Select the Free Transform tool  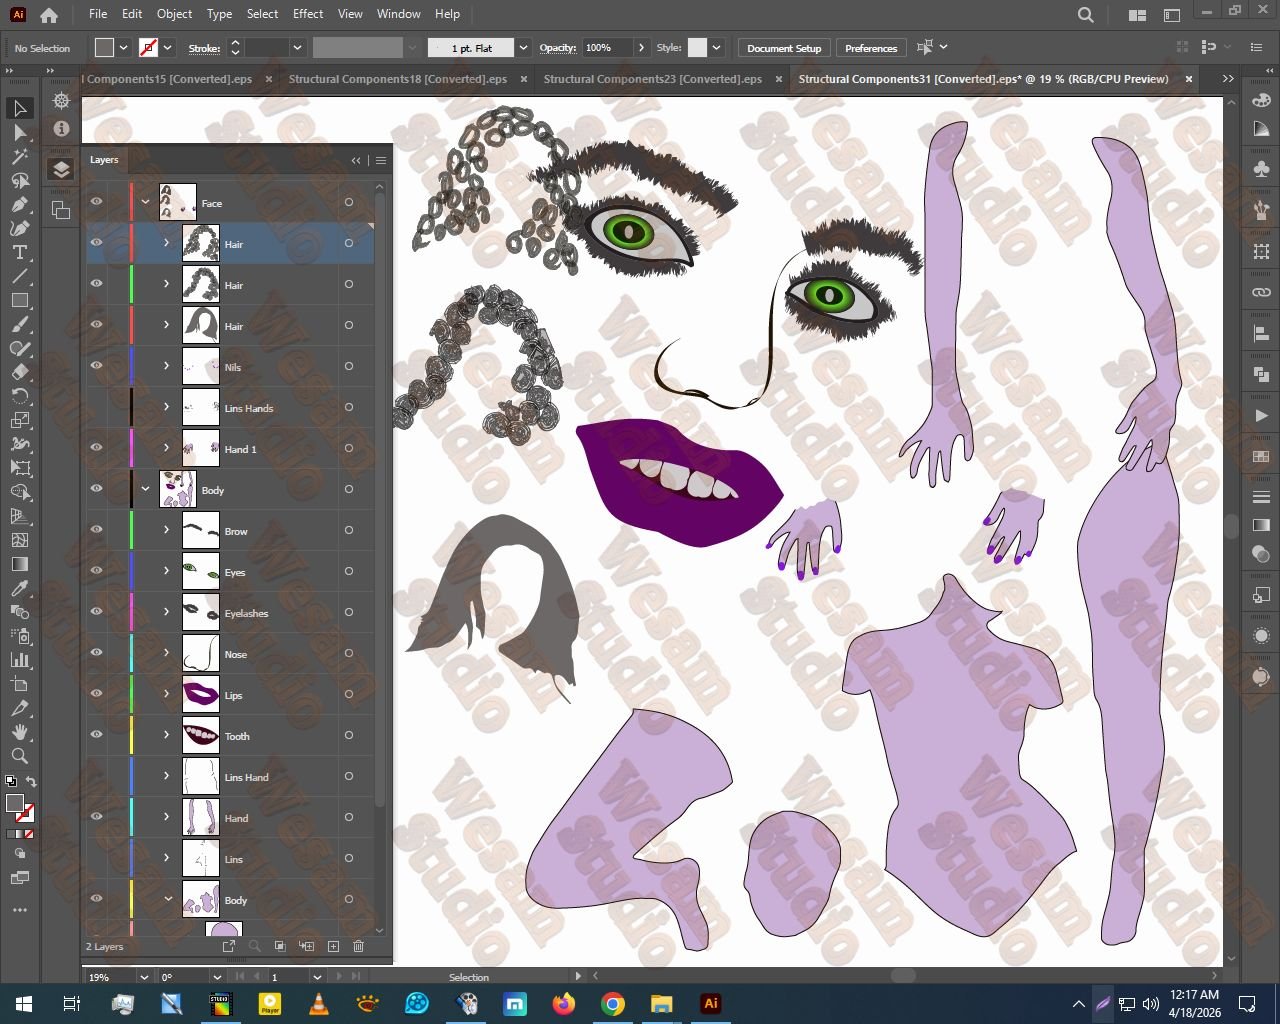pyautogui.click(x=20, y=468)
